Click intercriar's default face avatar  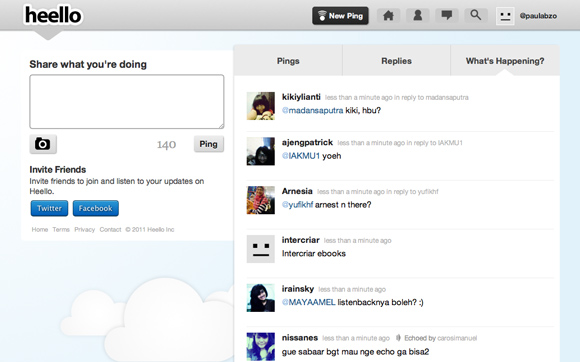[x=261, y=249]
